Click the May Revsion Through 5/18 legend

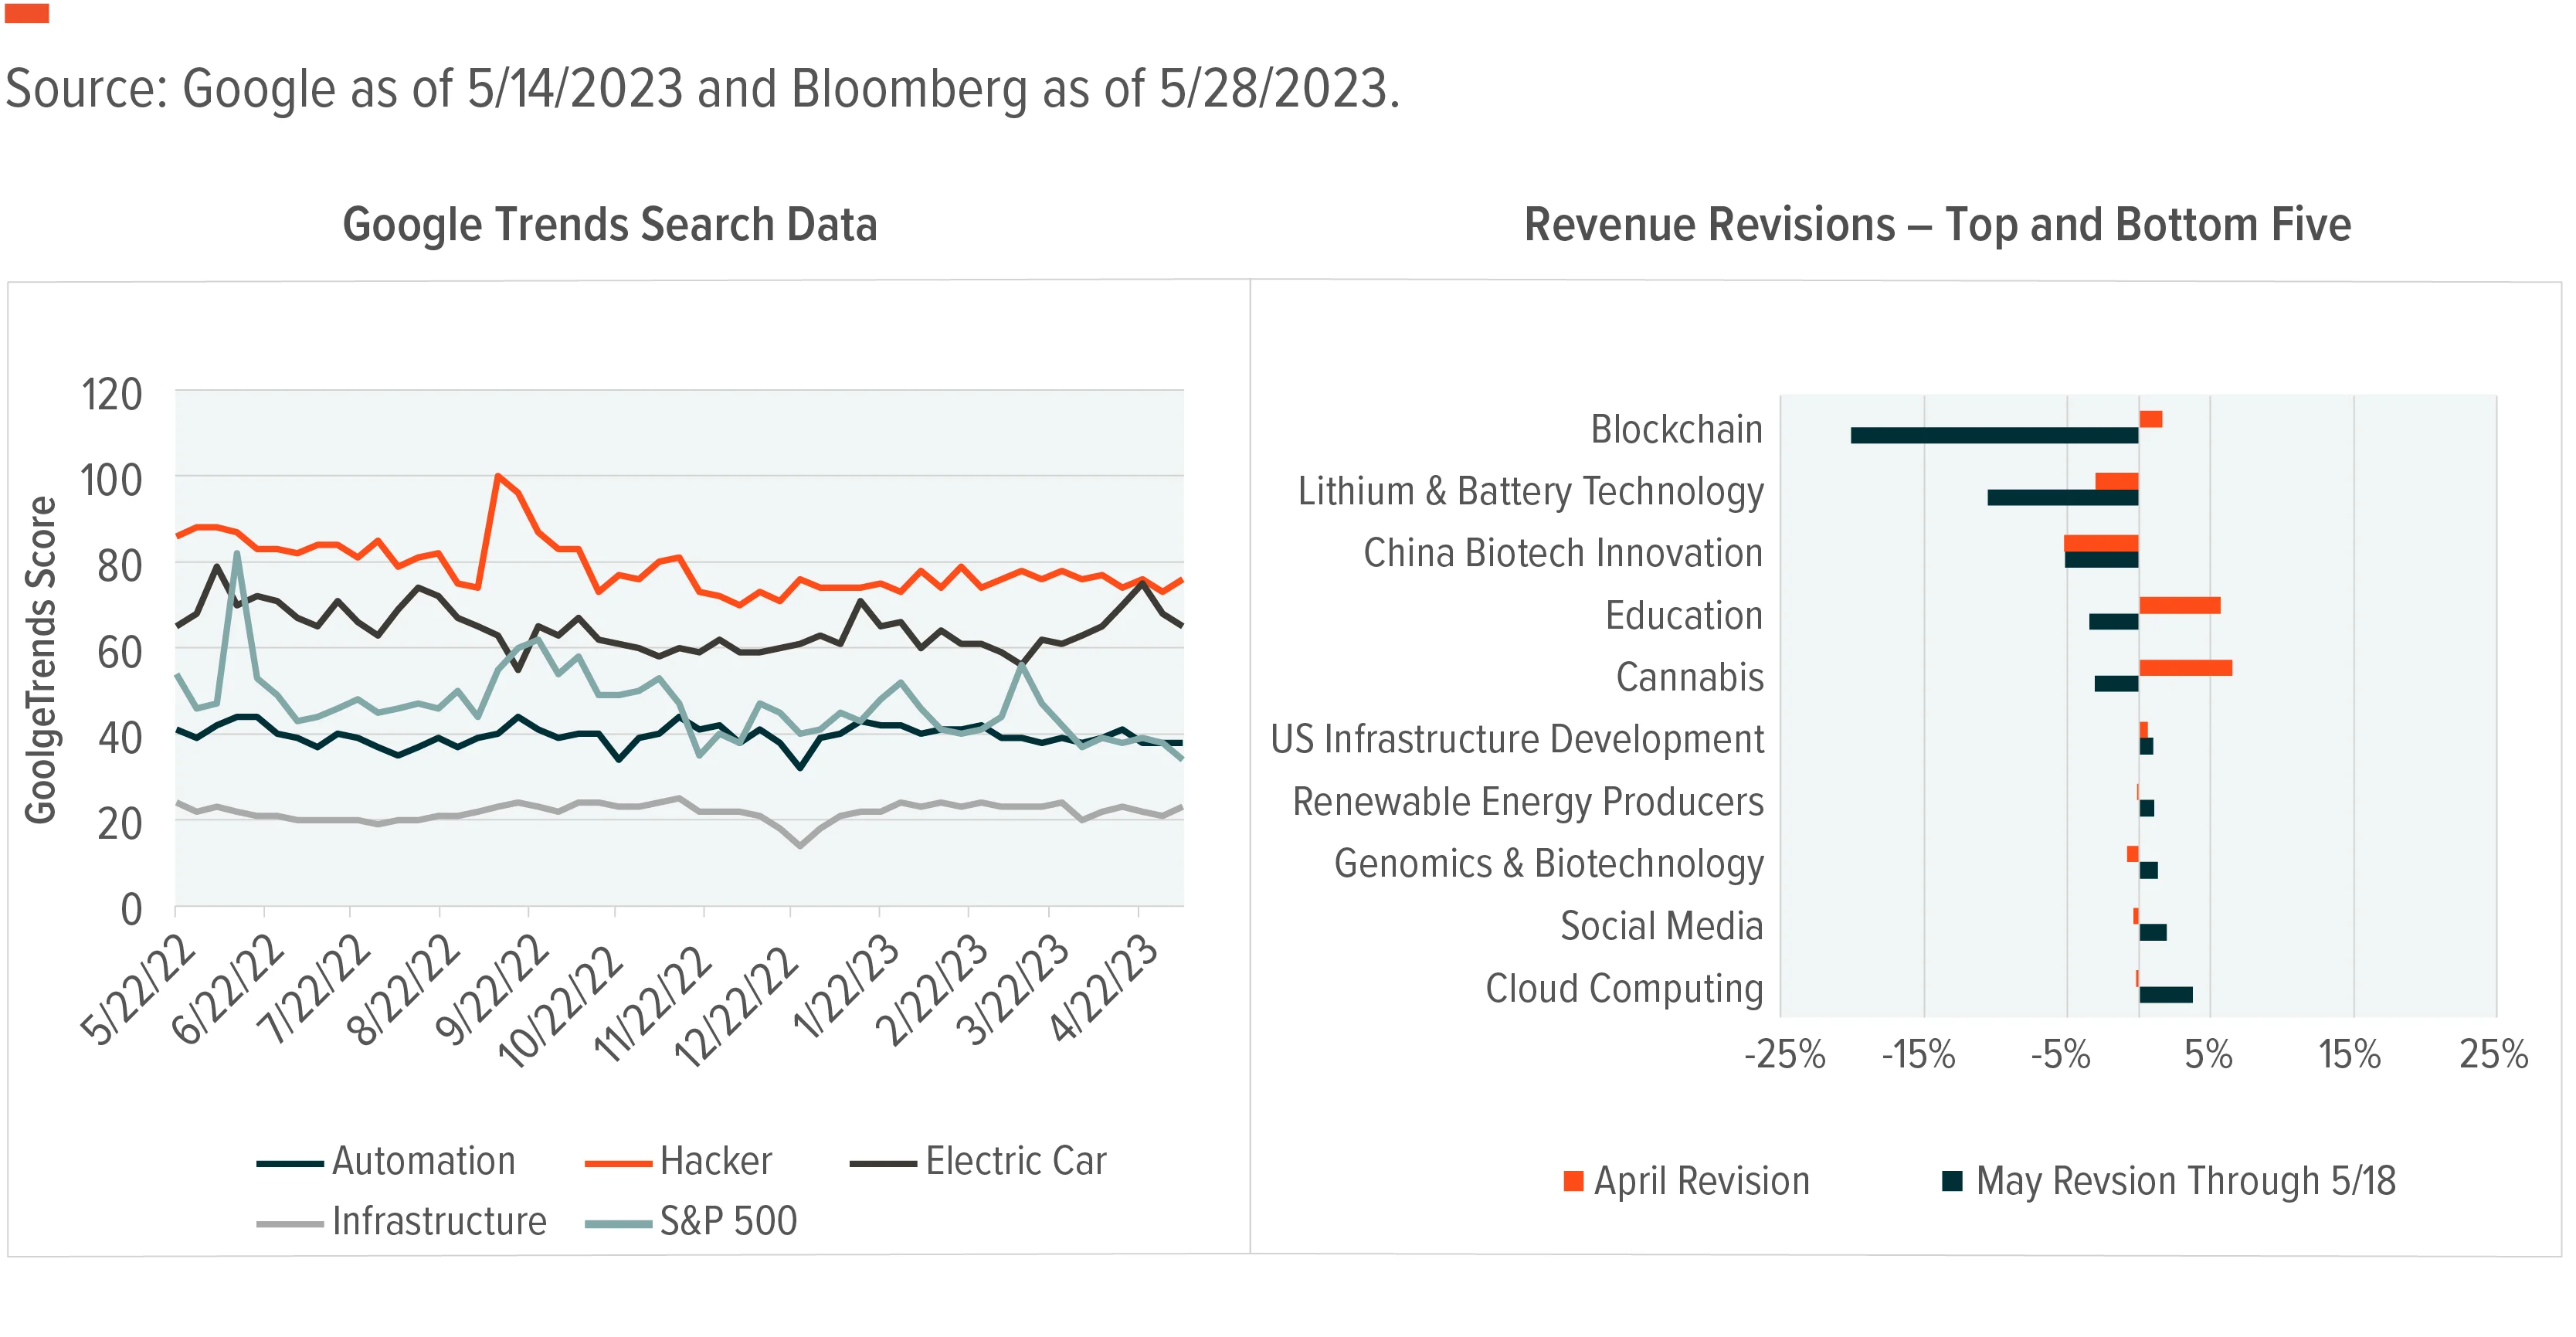pos(2169,1181)
